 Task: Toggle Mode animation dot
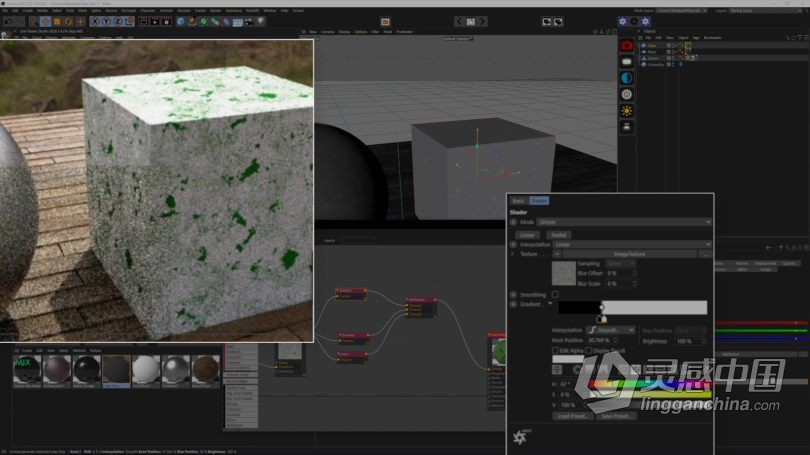click(513, 222)
